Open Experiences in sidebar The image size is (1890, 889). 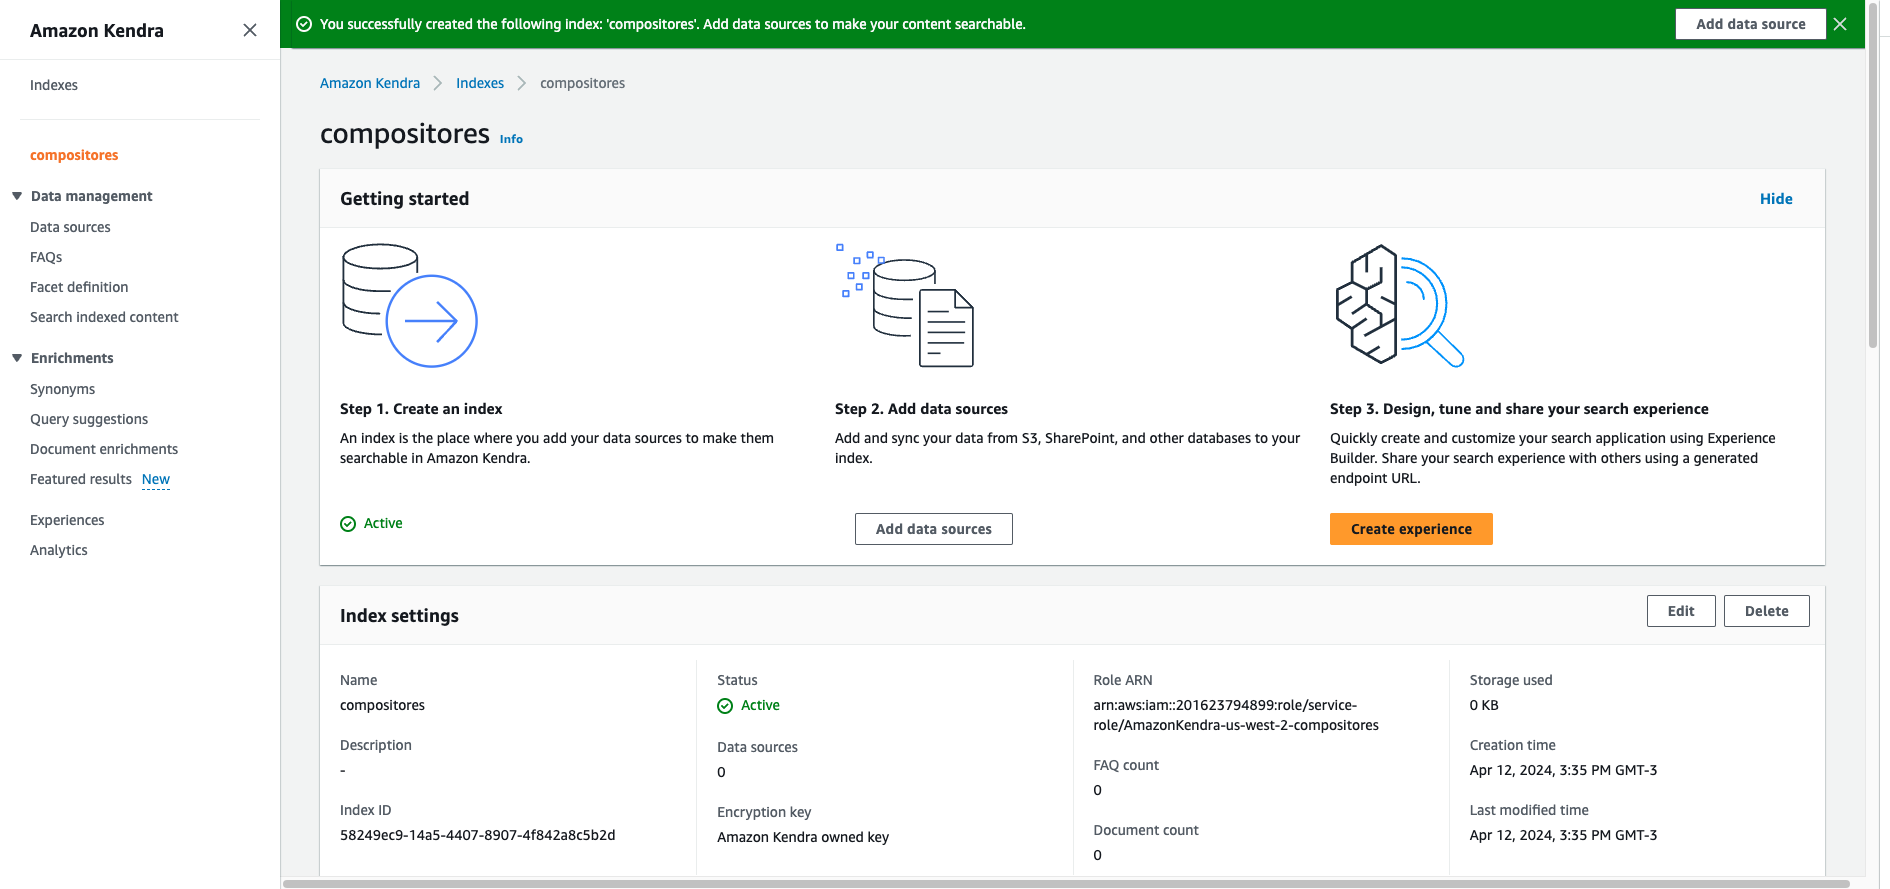click(x=67, y=520)
